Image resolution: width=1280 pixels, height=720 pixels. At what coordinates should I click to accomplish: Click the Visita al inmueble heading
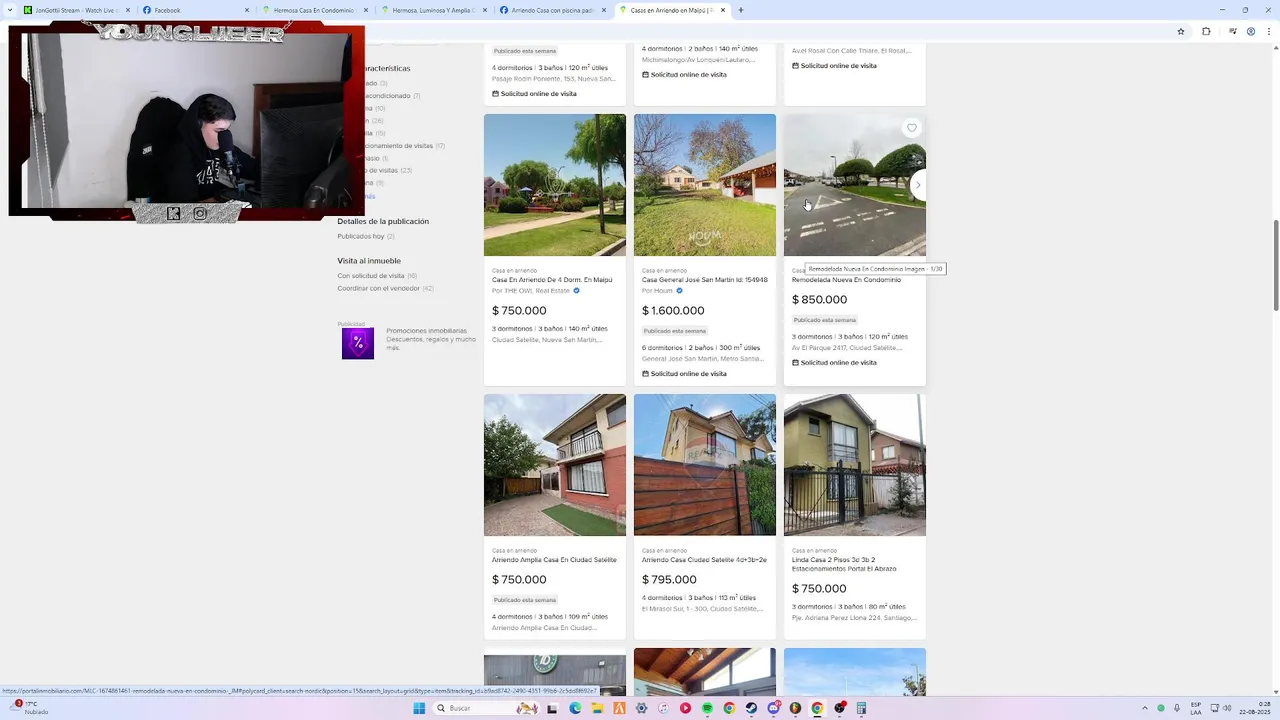(369, 261)
